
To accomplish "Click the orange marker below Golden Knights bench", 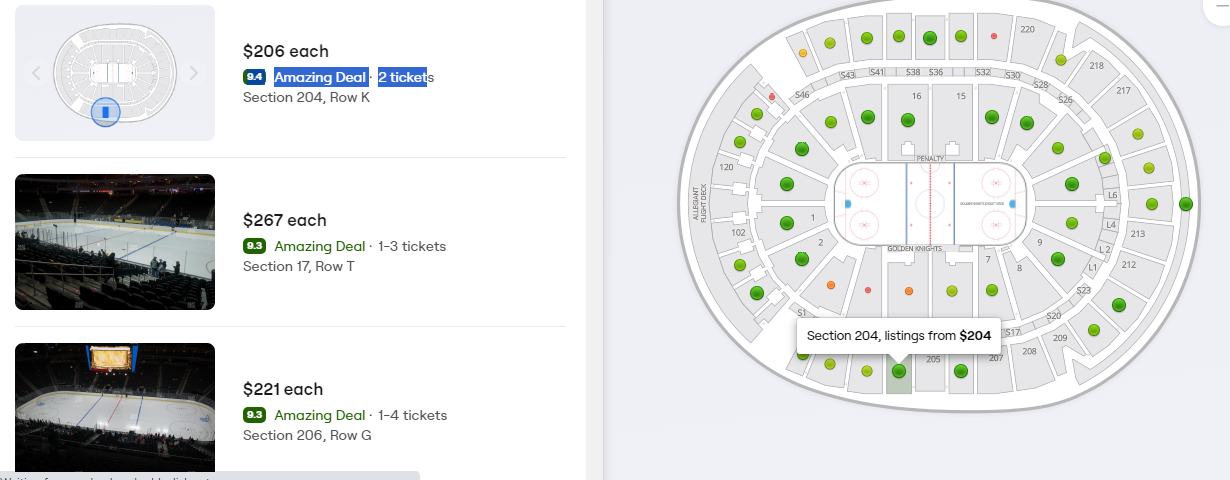I will [908, 292].
